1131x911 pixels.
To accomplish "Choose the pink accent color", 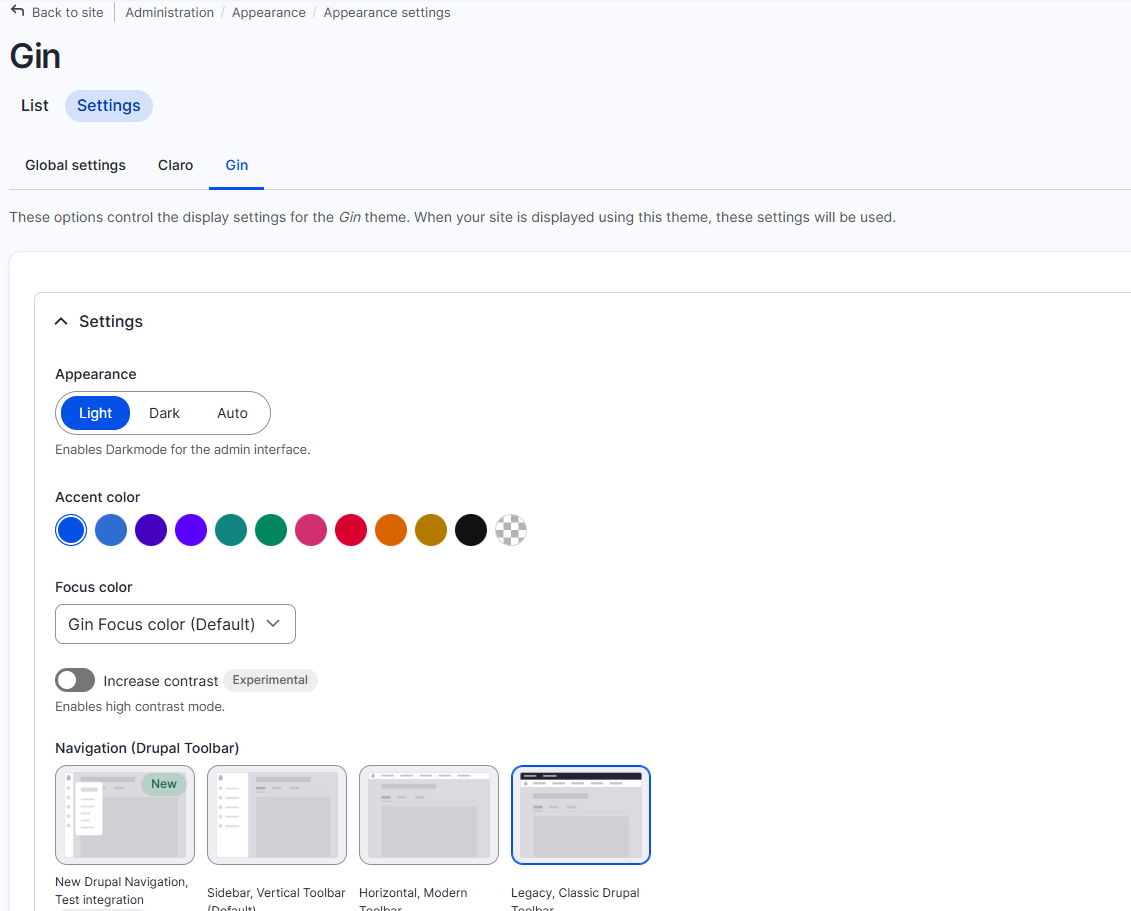I will point(311,530).
